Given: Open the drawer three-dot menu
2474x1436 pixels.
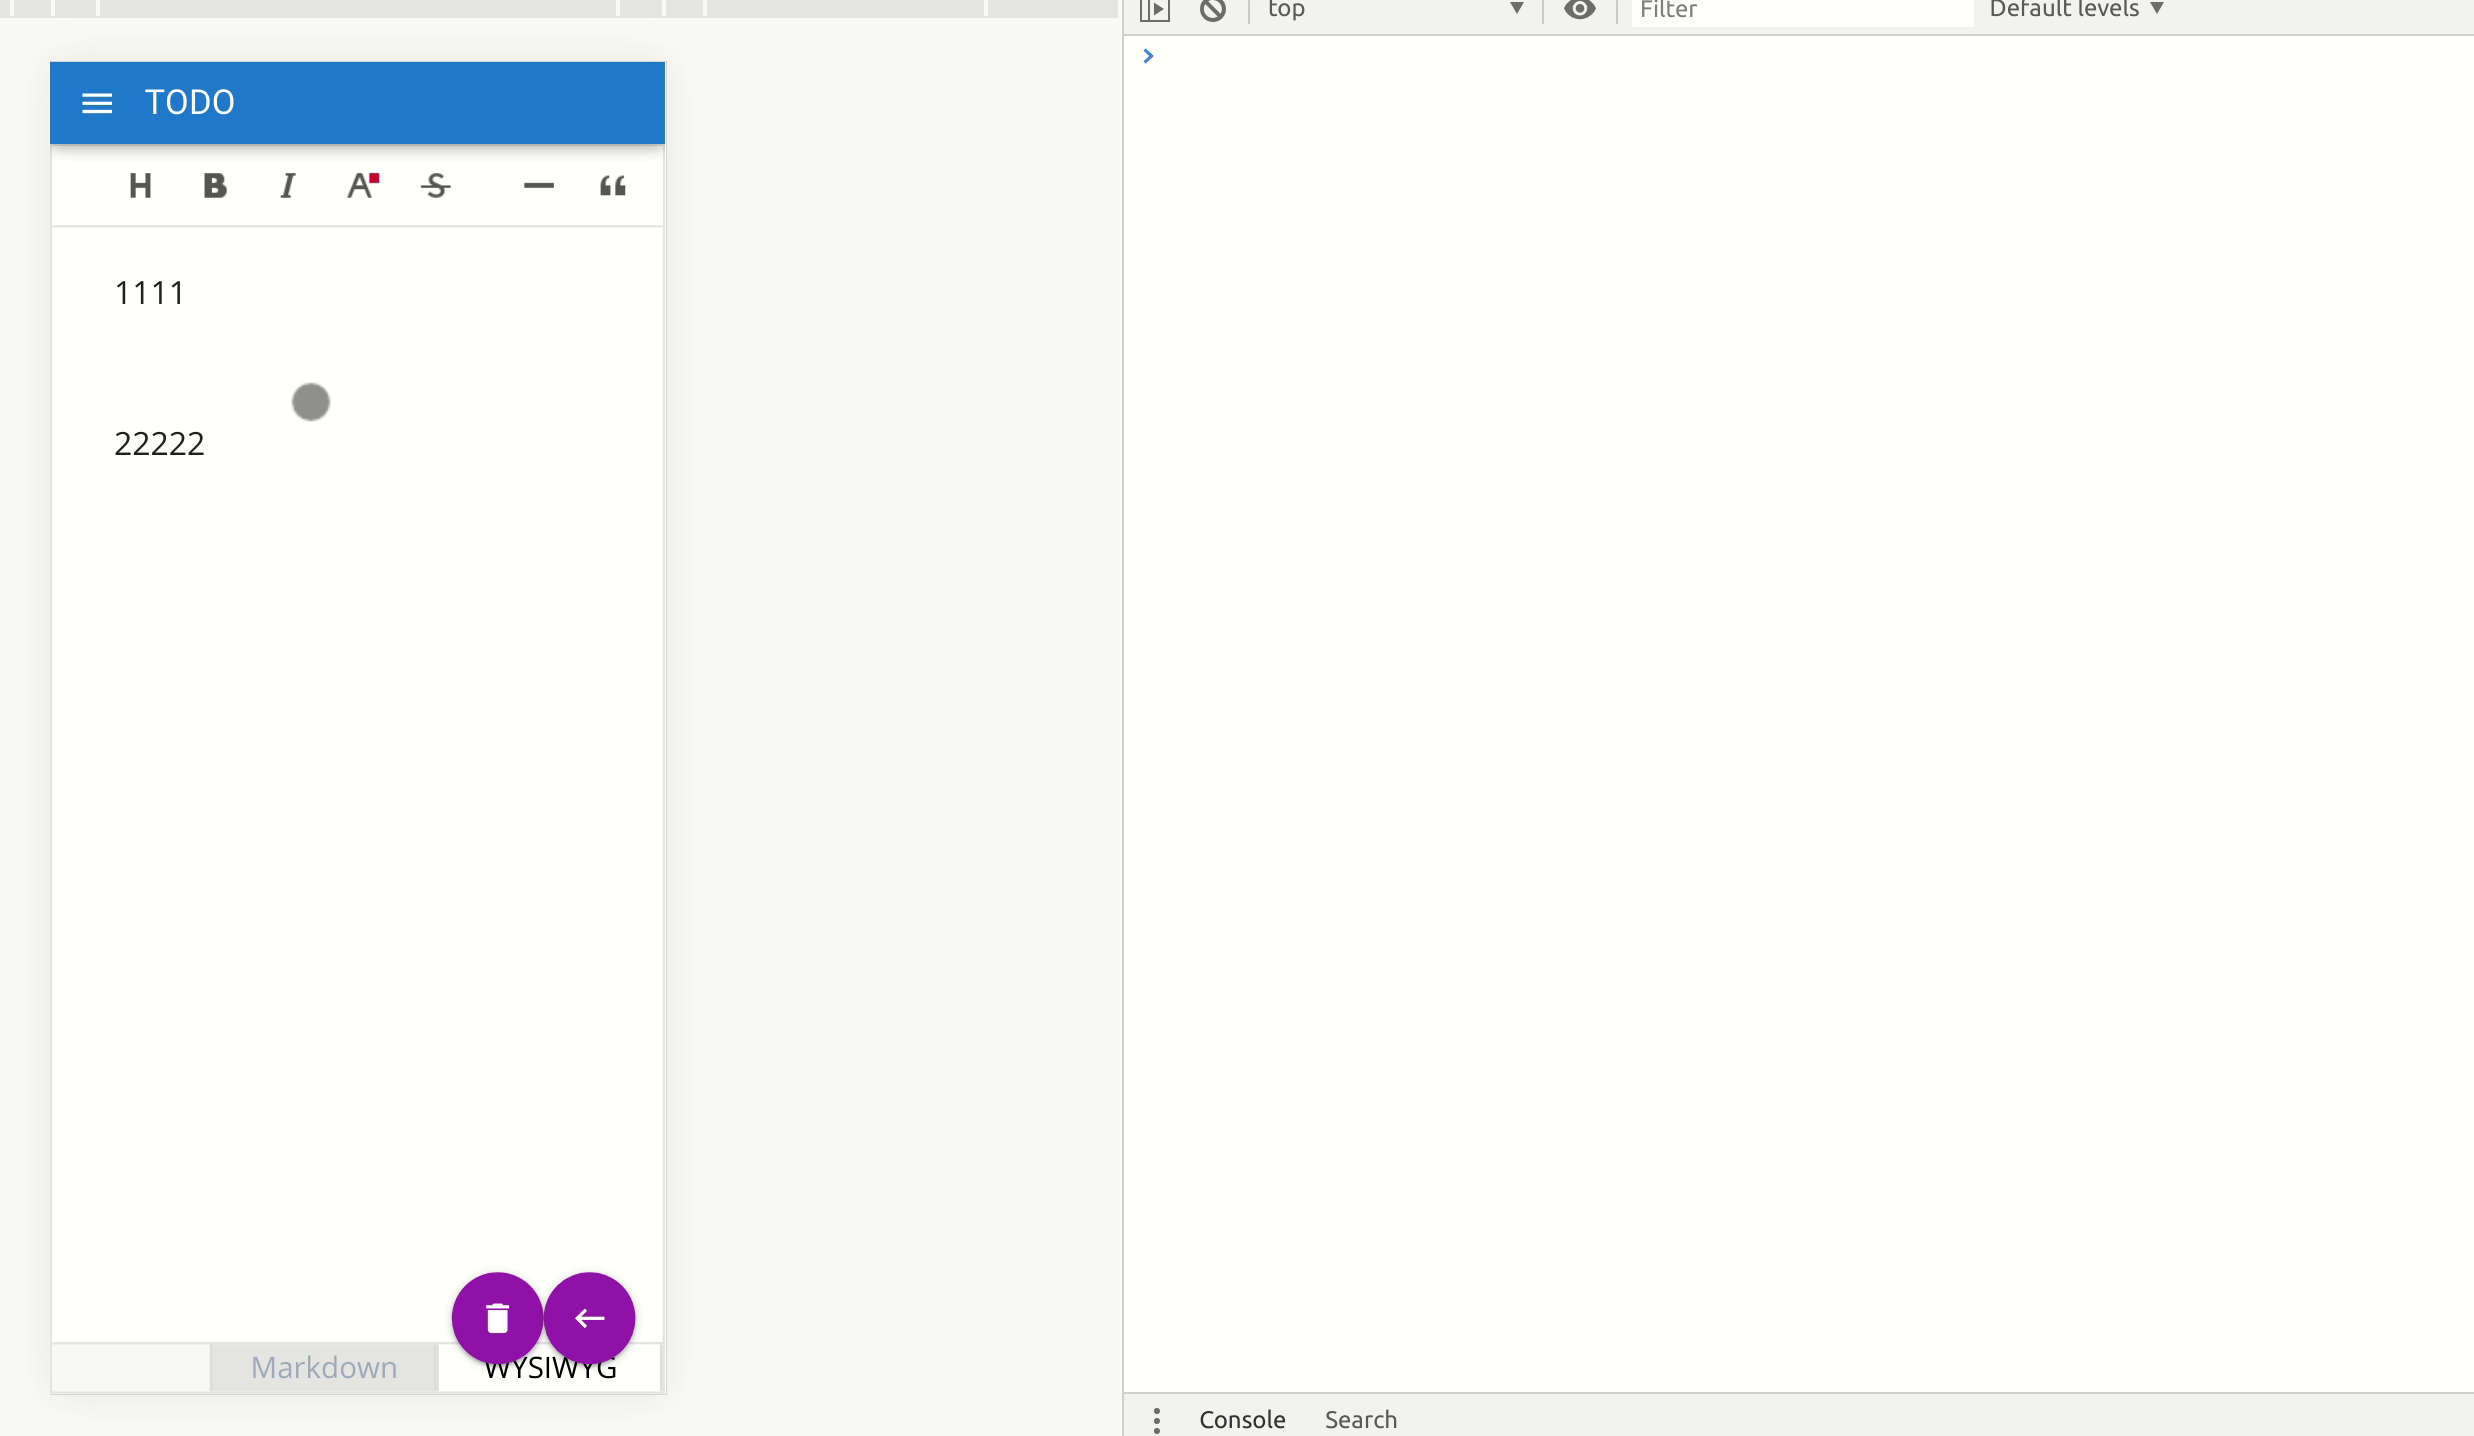Looking at the screenshot, I should pos(1157,1419).
